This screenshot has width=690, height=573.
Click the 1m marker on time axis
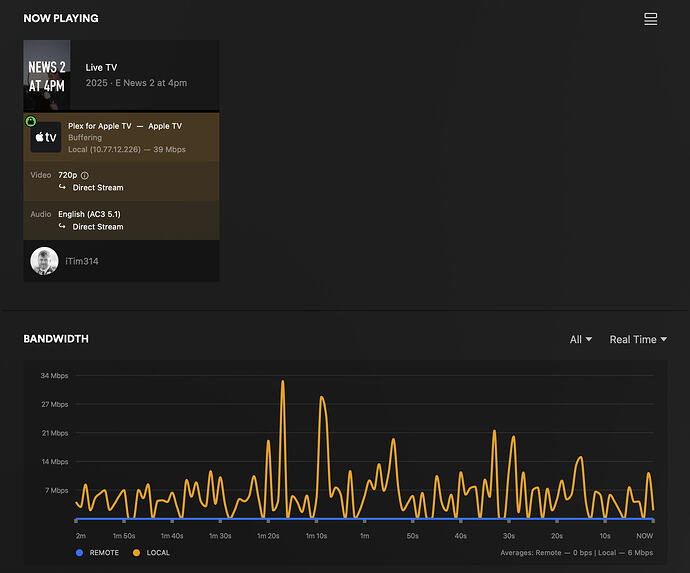(x=364, y=536)
